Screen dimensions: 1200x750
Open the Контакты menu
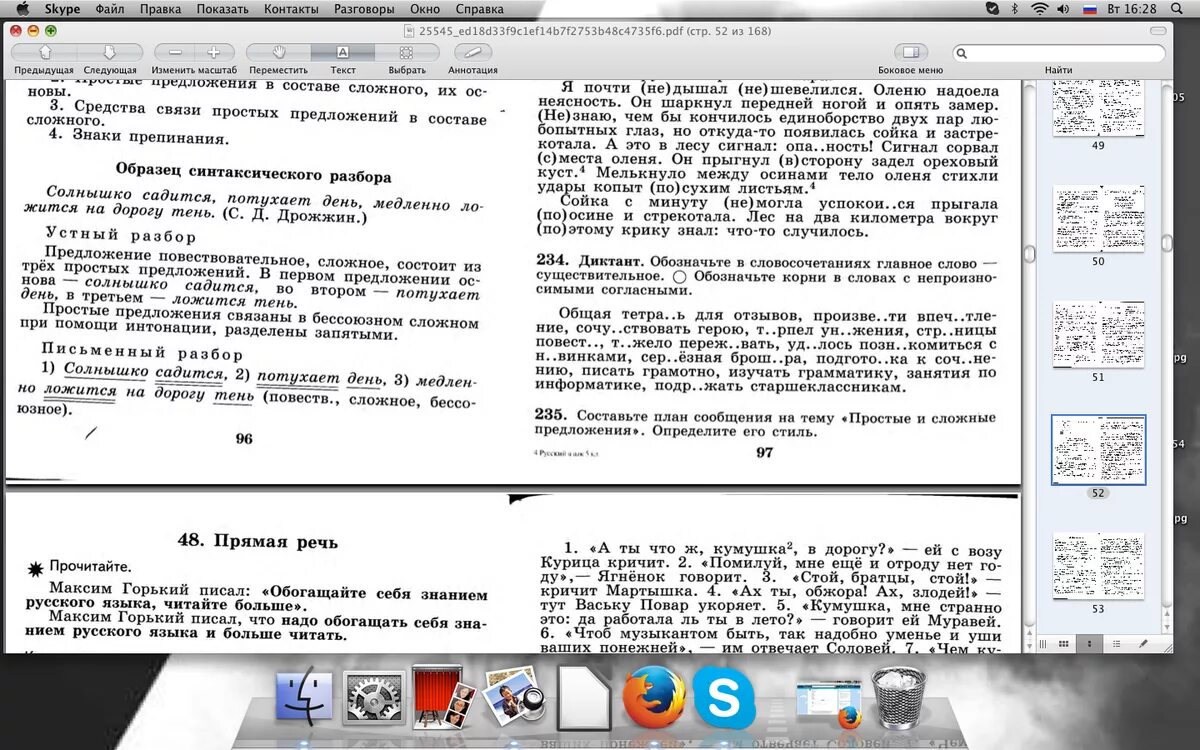point(291,9)
